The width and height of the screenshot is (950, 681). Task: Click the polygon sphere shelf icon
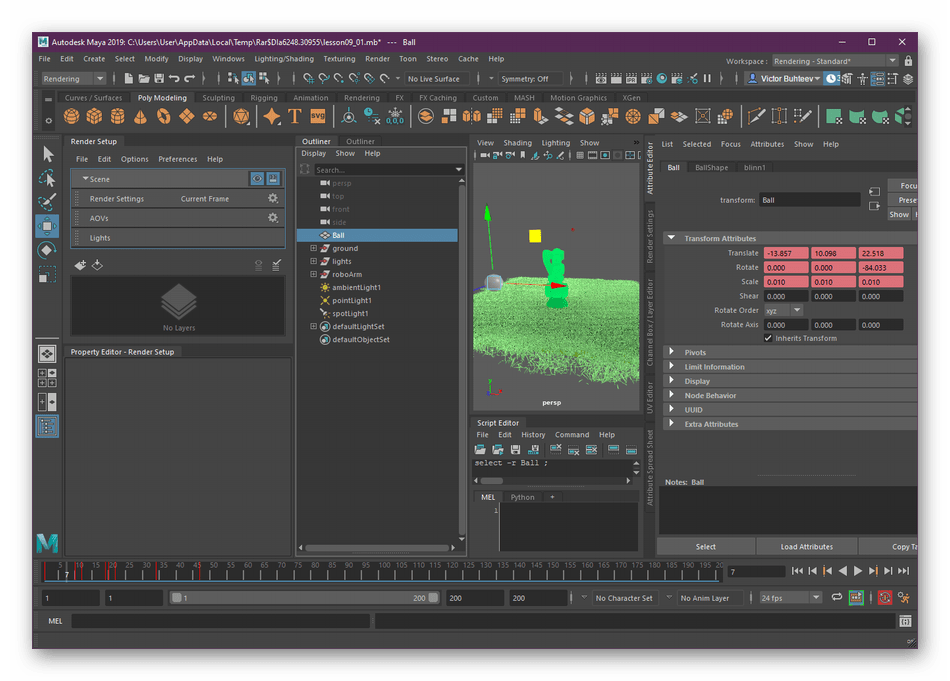[71, 116]
